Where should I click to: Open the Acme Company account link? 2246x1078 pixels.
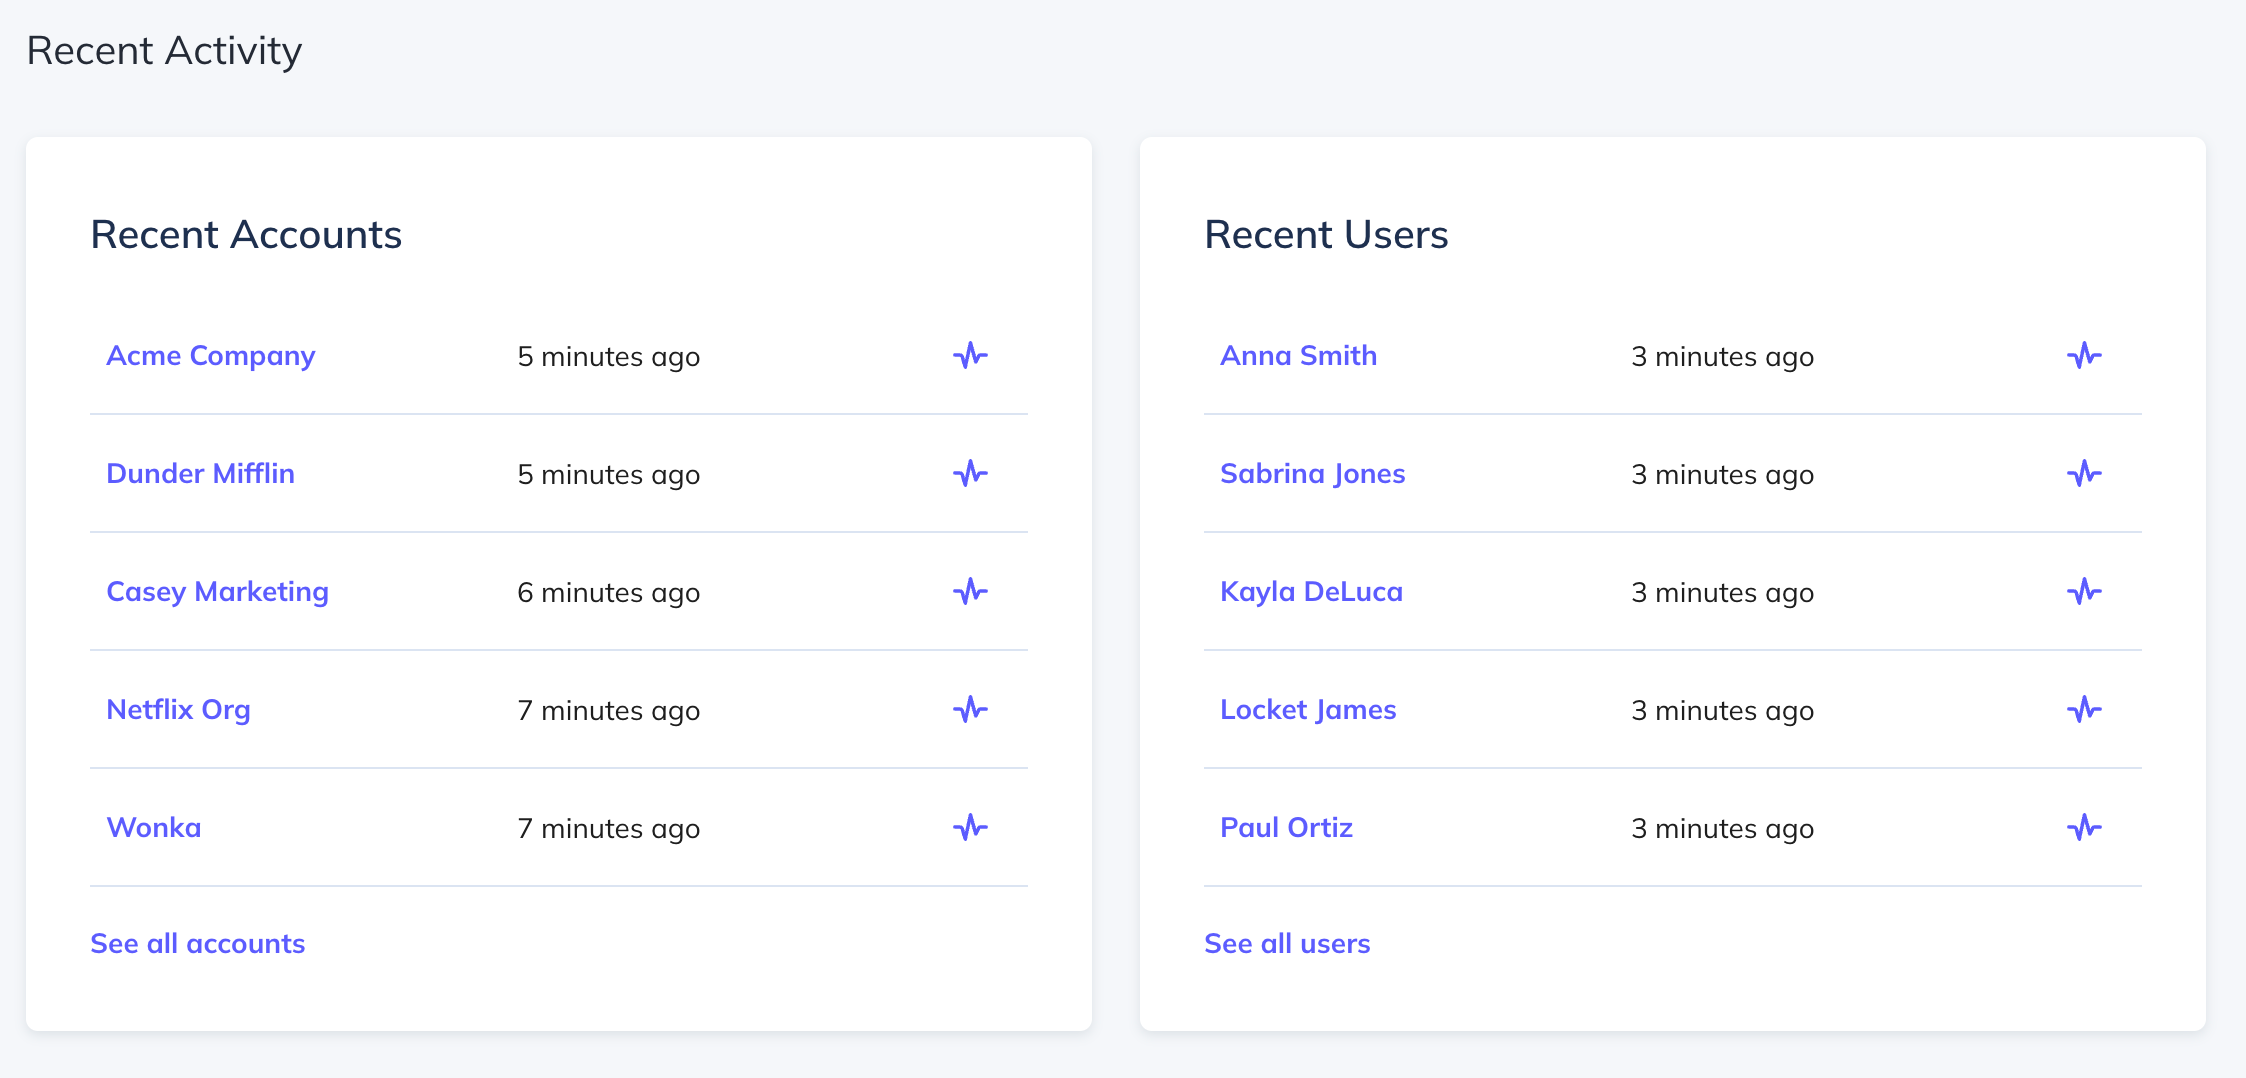[x=211, y=357]
